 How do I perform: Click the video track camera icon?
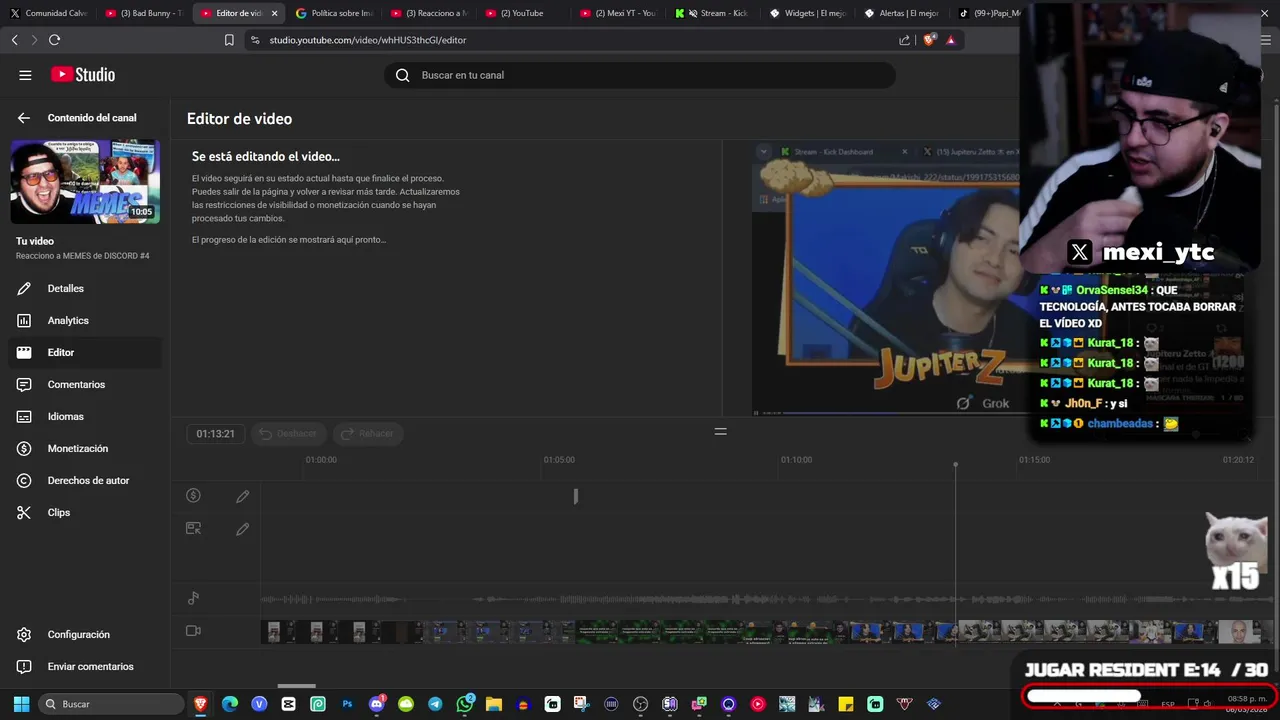click(194, 631)
